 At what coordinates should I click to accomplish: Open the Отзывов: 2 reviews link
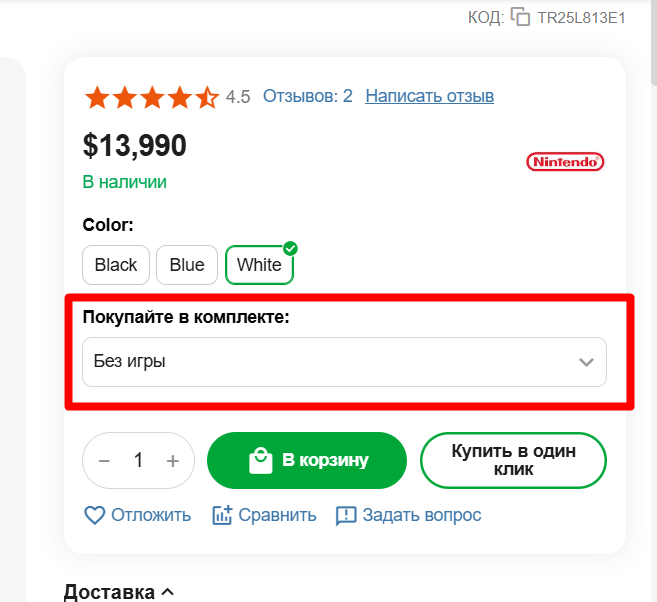point(308,96)
